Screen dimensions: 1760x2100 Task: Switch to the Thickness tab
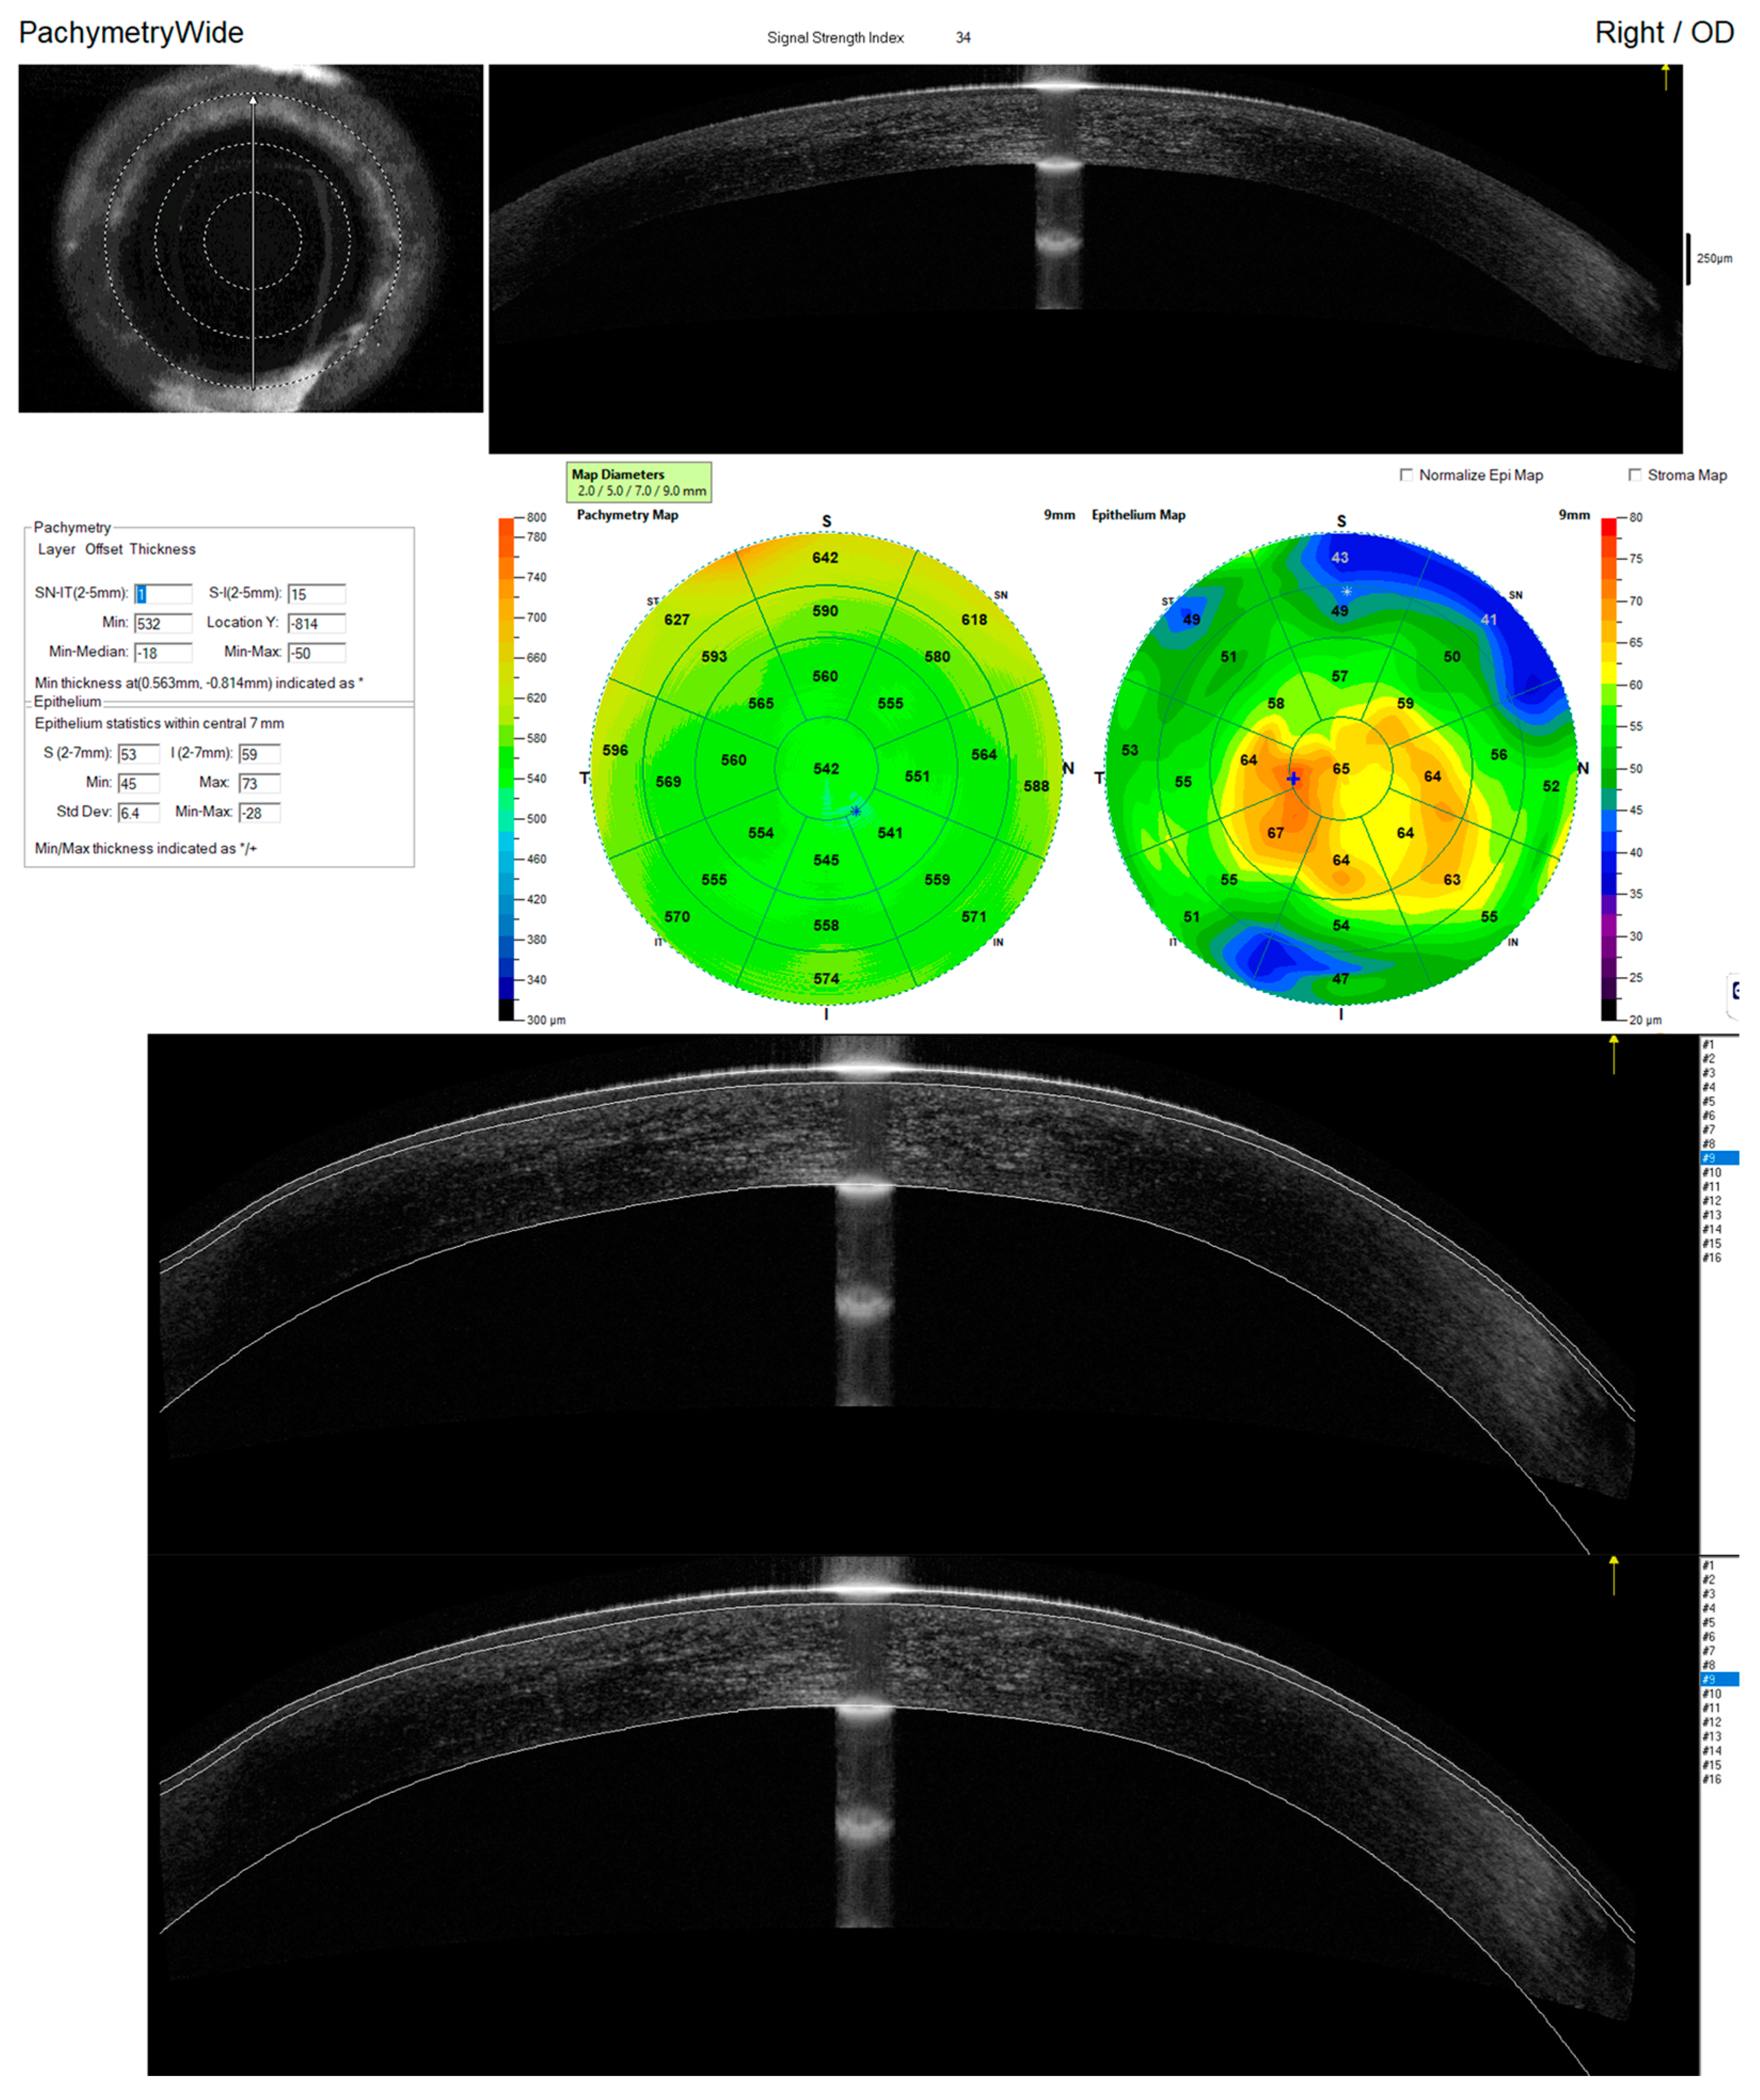pyautogui.click(x=162, y=550)
